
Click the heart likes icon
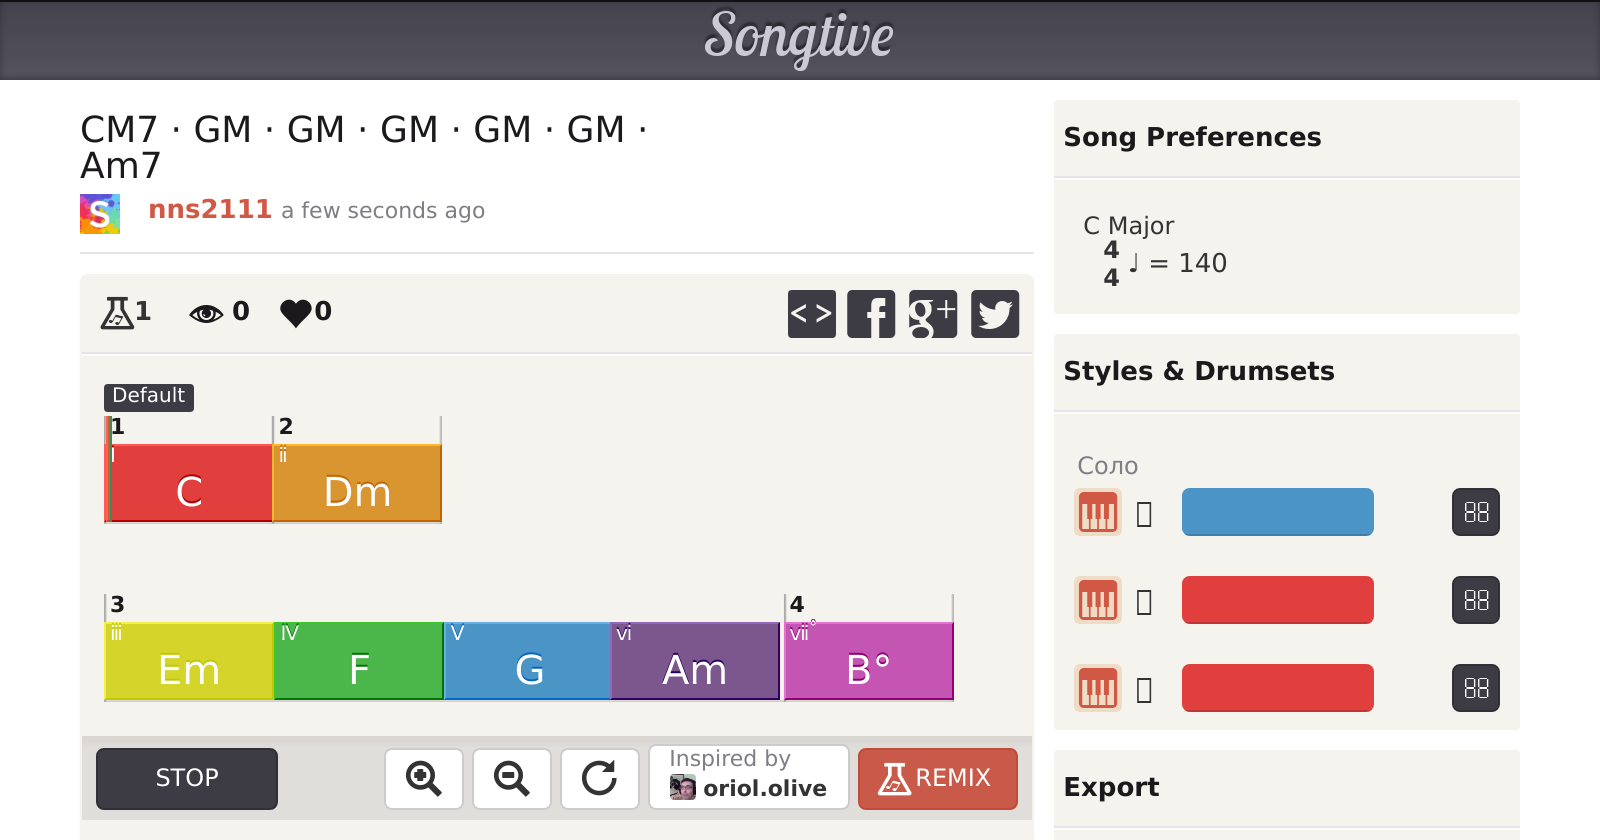tap(295, 313)
